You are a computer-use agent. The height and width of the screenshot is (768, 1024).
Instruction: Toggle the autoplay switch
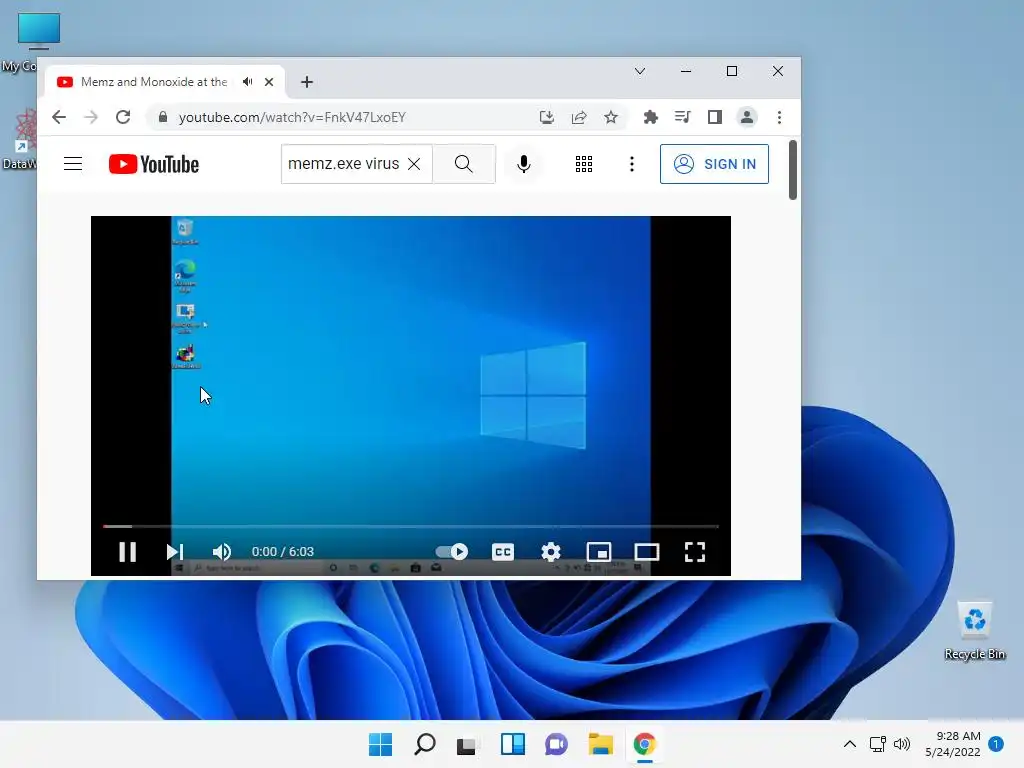(x=452, y=552)
